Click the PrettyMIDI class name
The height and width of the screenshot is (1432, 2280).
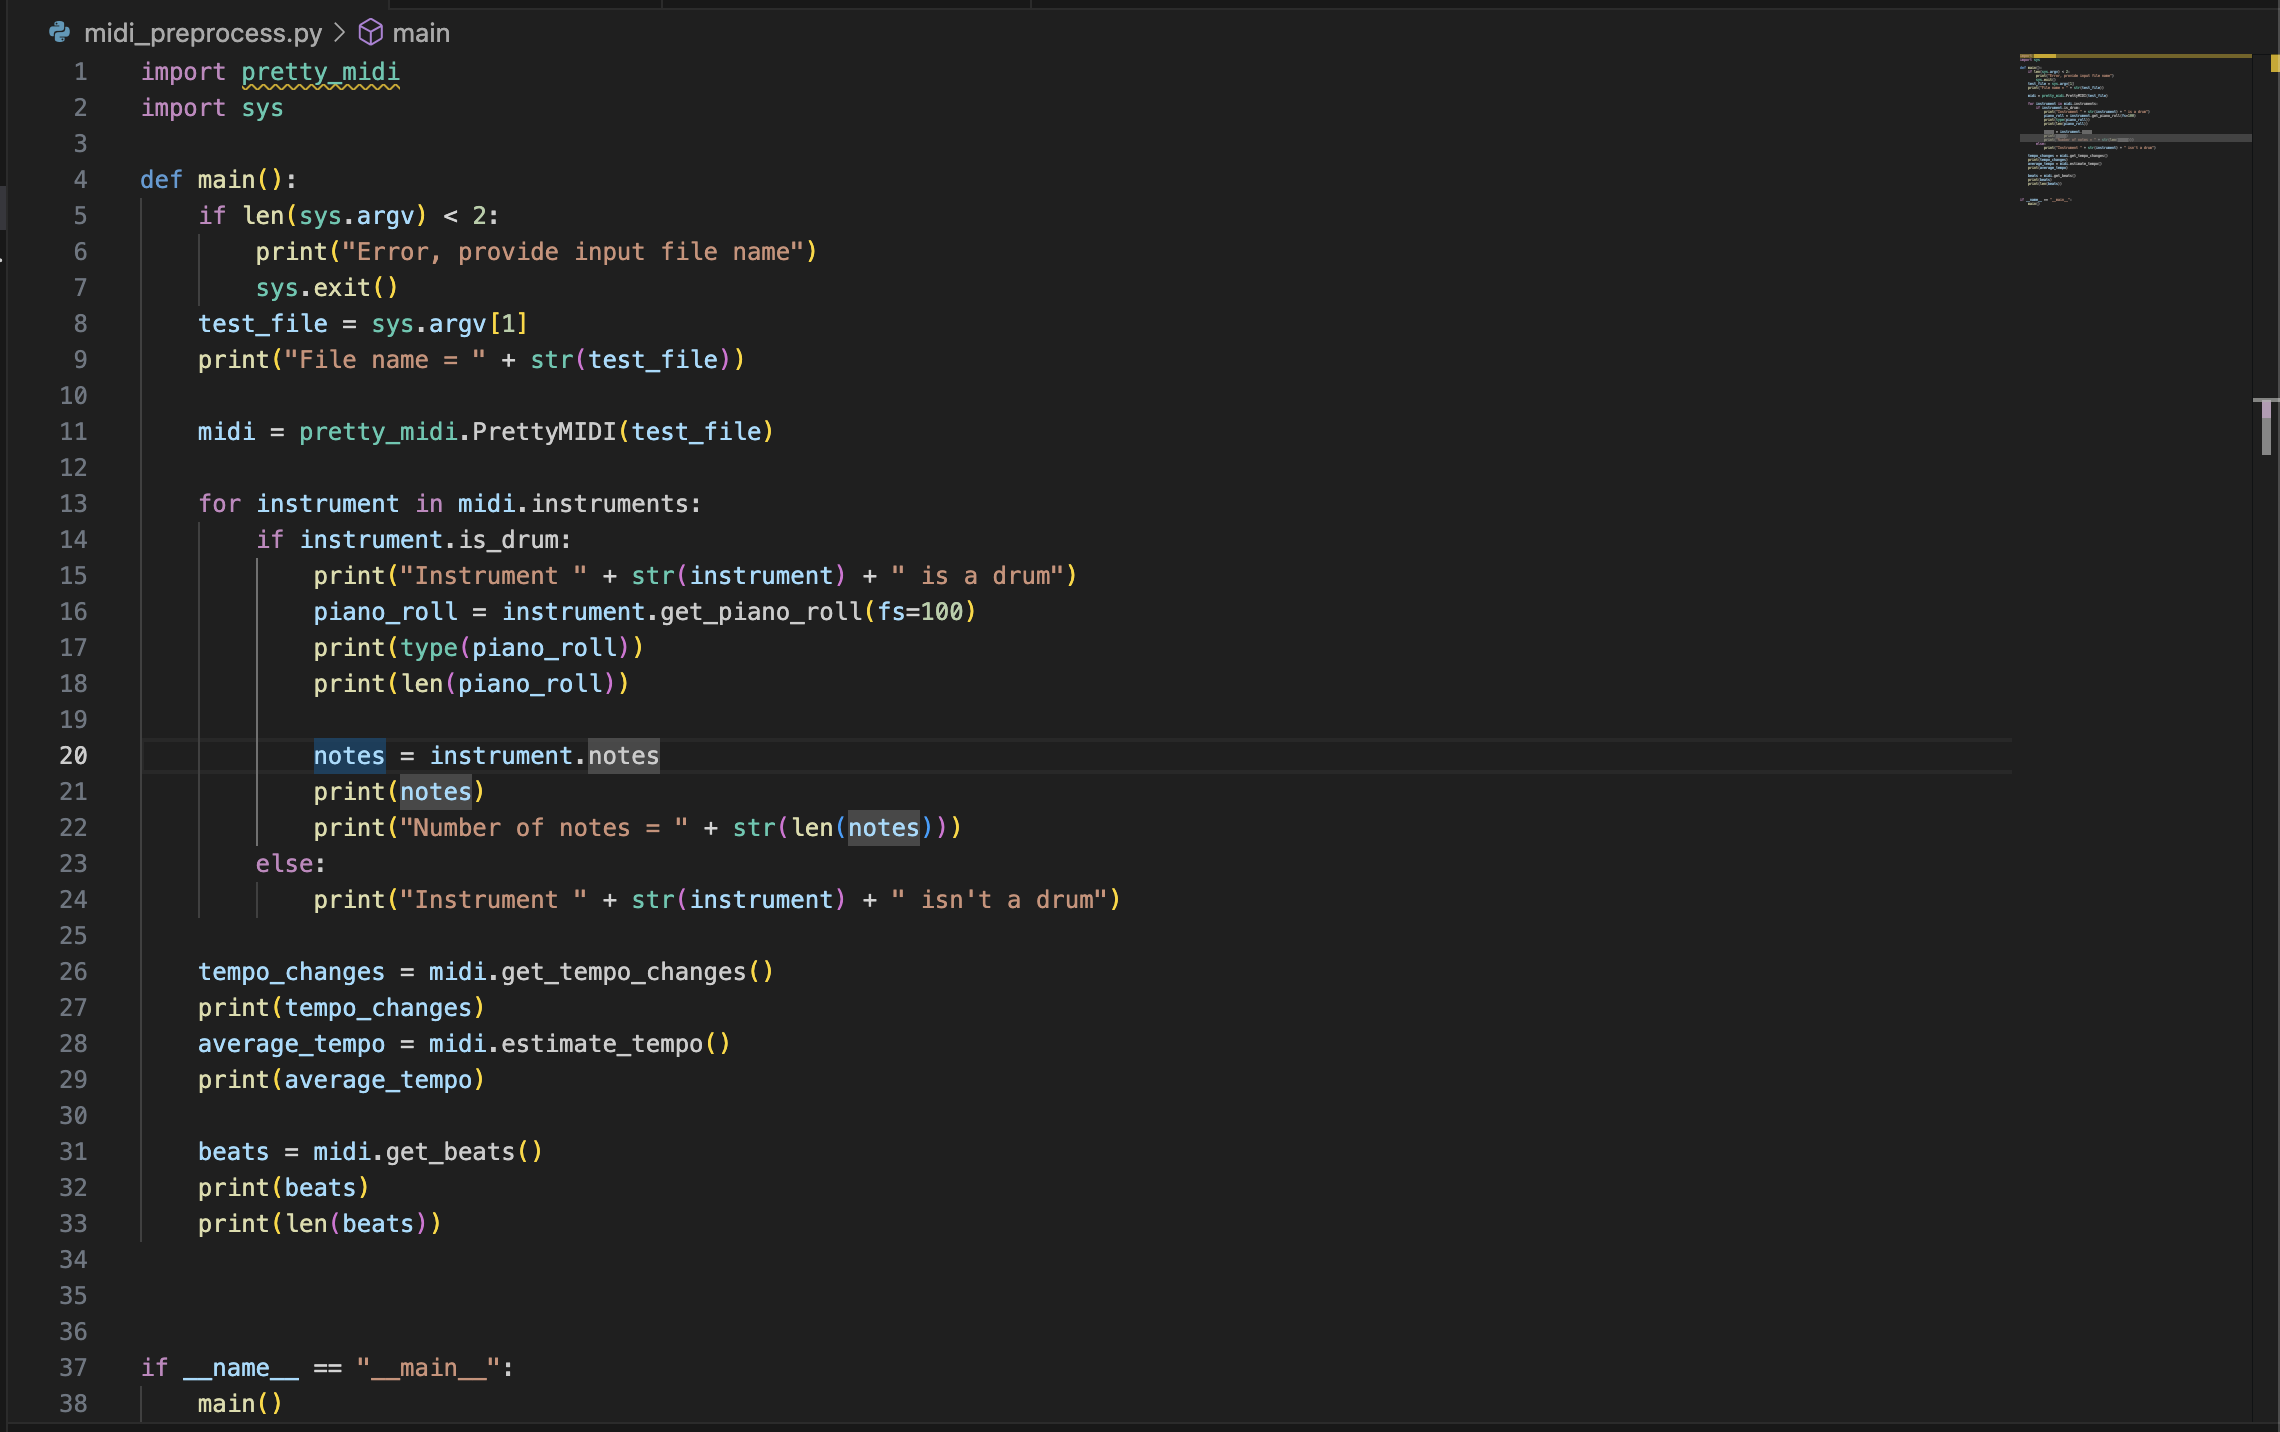[544, 432]
